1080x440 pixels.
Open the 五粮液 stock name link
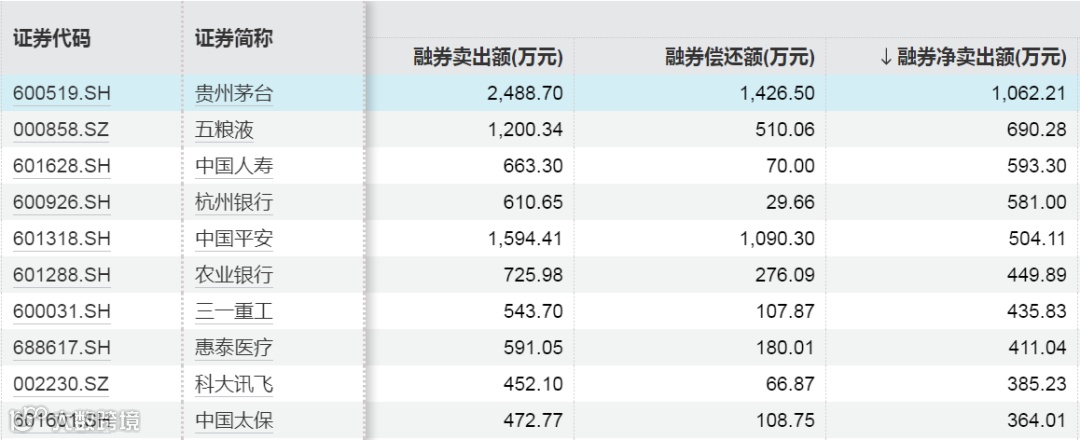coord(225,129)
